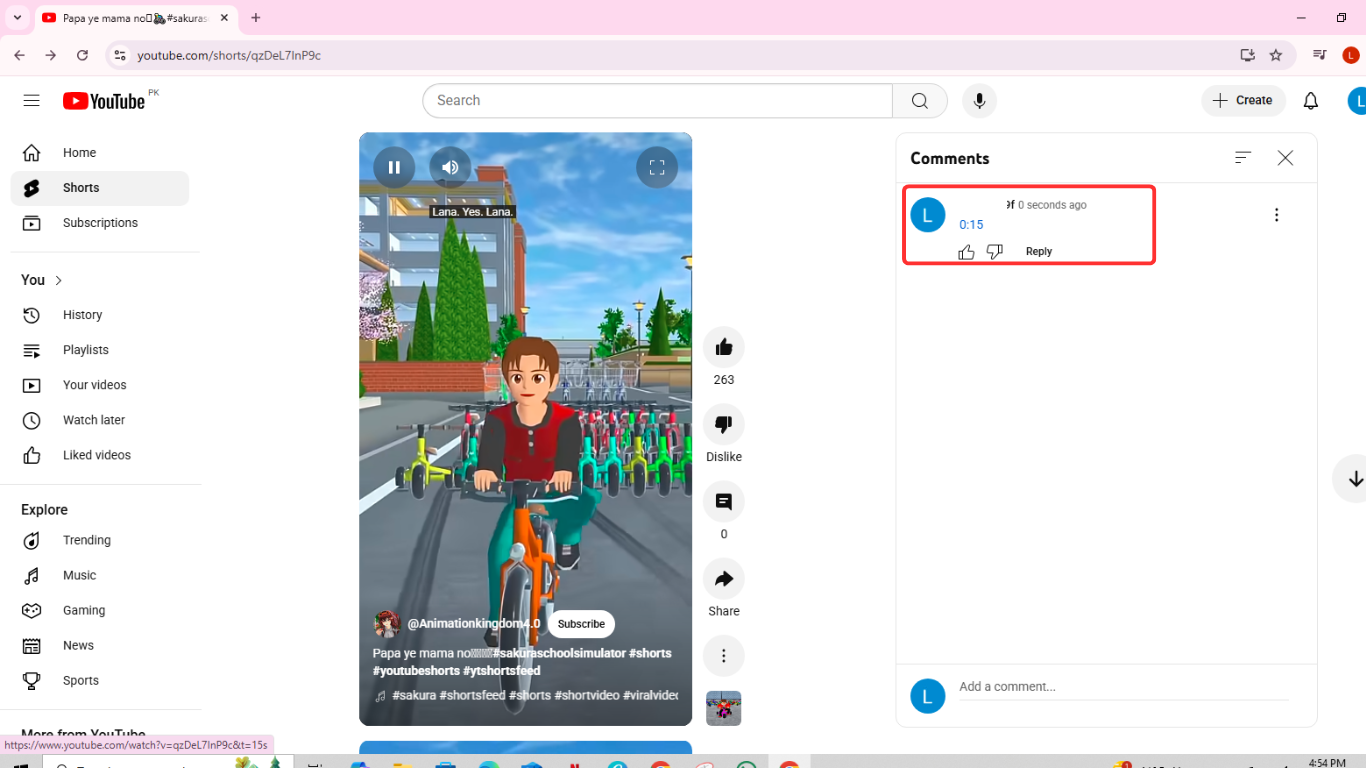The image size is (1366, 768).
Task: Open Watch later in the sidebar
Action: (100, 420)
